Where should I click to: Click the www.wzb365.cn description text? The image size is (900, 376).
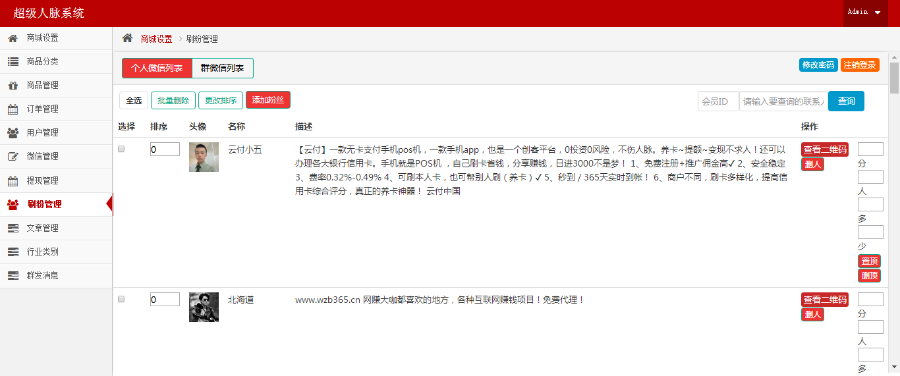tap(439, 300)
